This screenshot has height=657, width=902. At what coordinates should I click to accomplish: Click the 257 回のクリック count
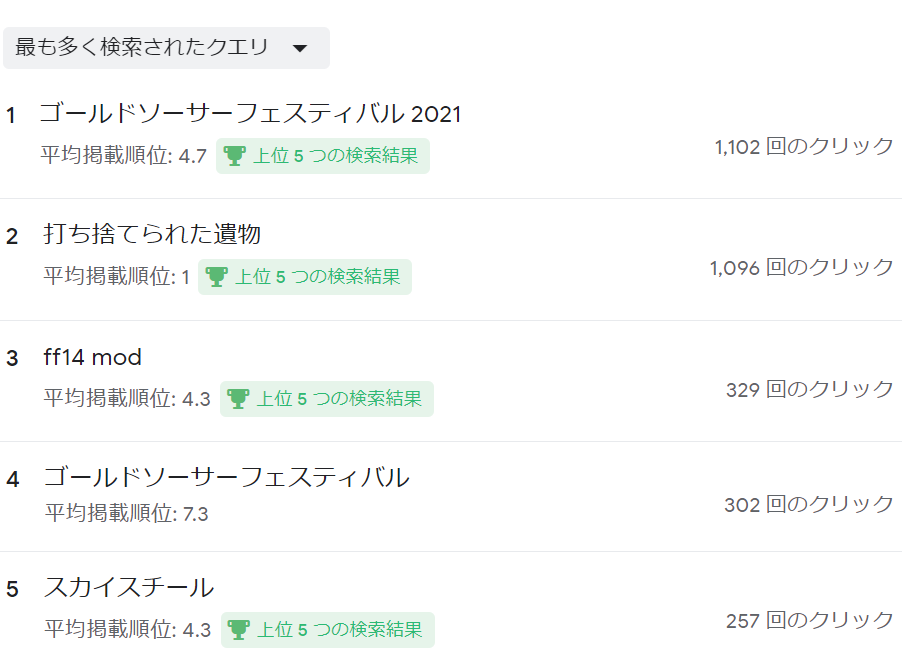(x=809, y=621)
